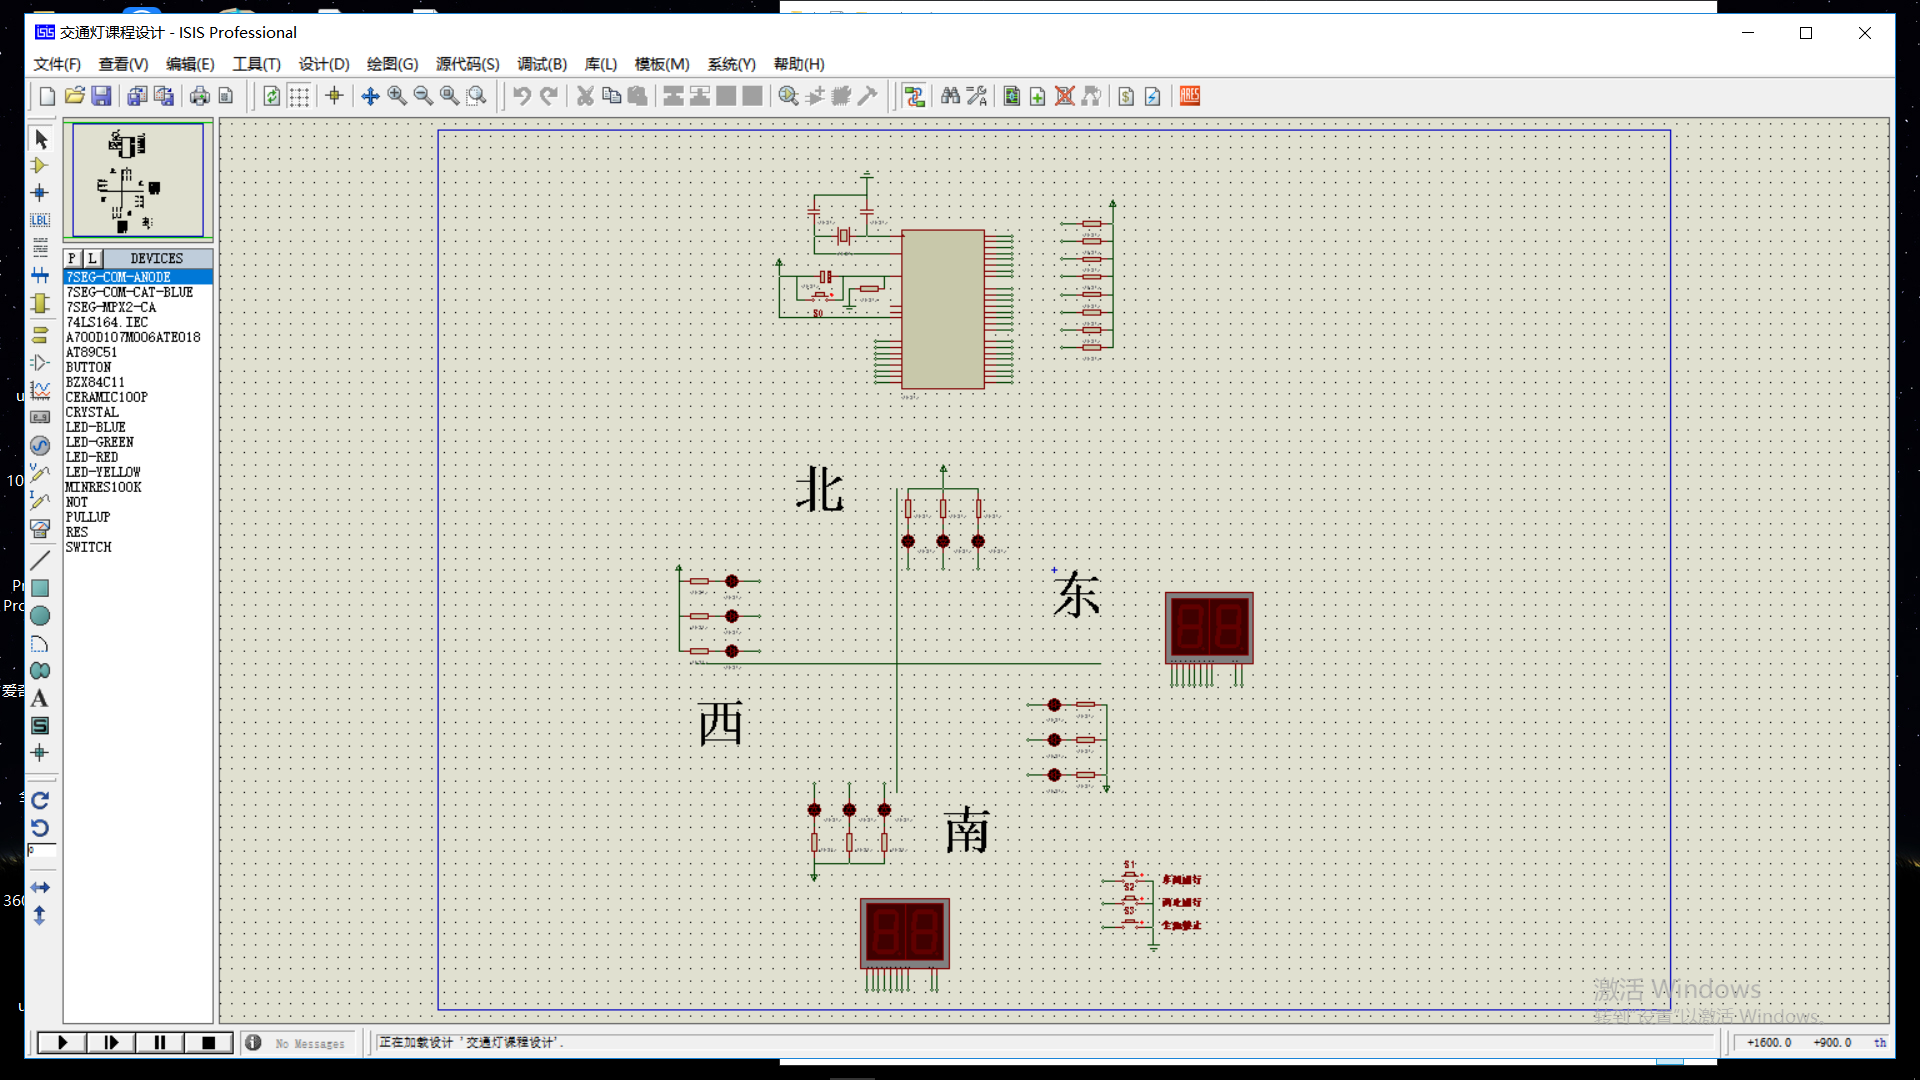Select the 2D Closed Path tool
Screen dimensions: 1920x1080
[40, 671]
